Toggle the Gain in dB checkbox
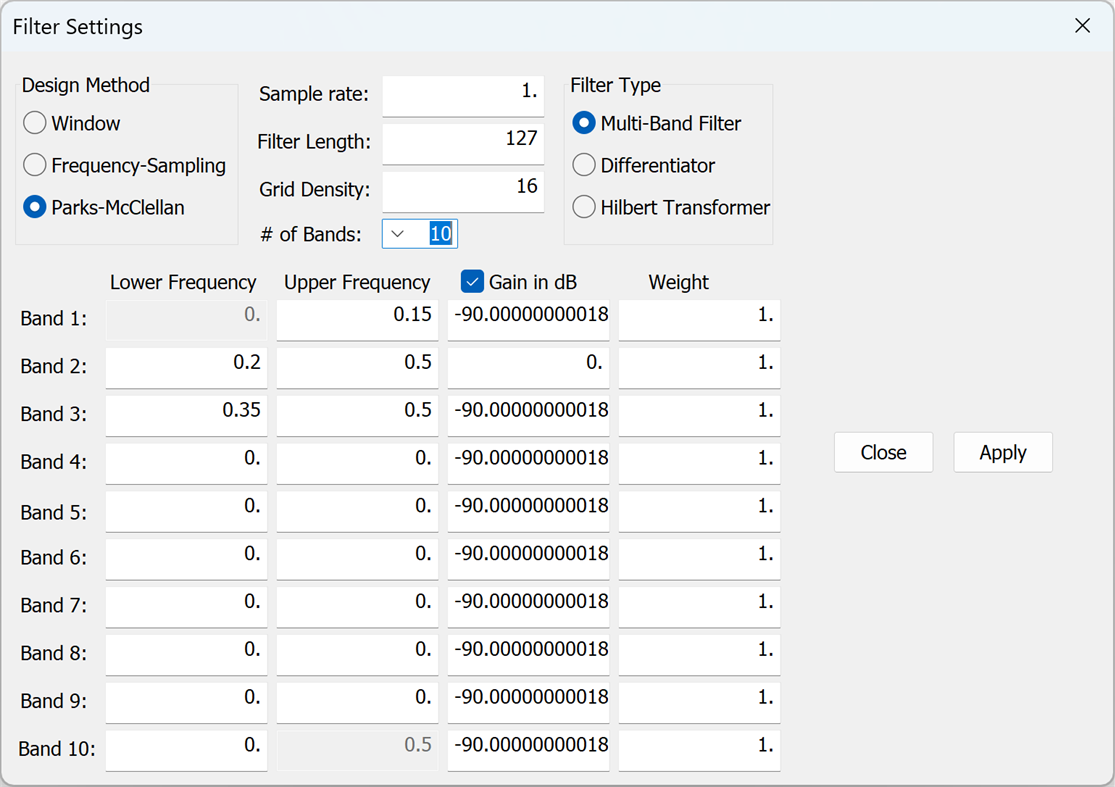This screenshot has width=1115, height=787. (x=472, y=282)
